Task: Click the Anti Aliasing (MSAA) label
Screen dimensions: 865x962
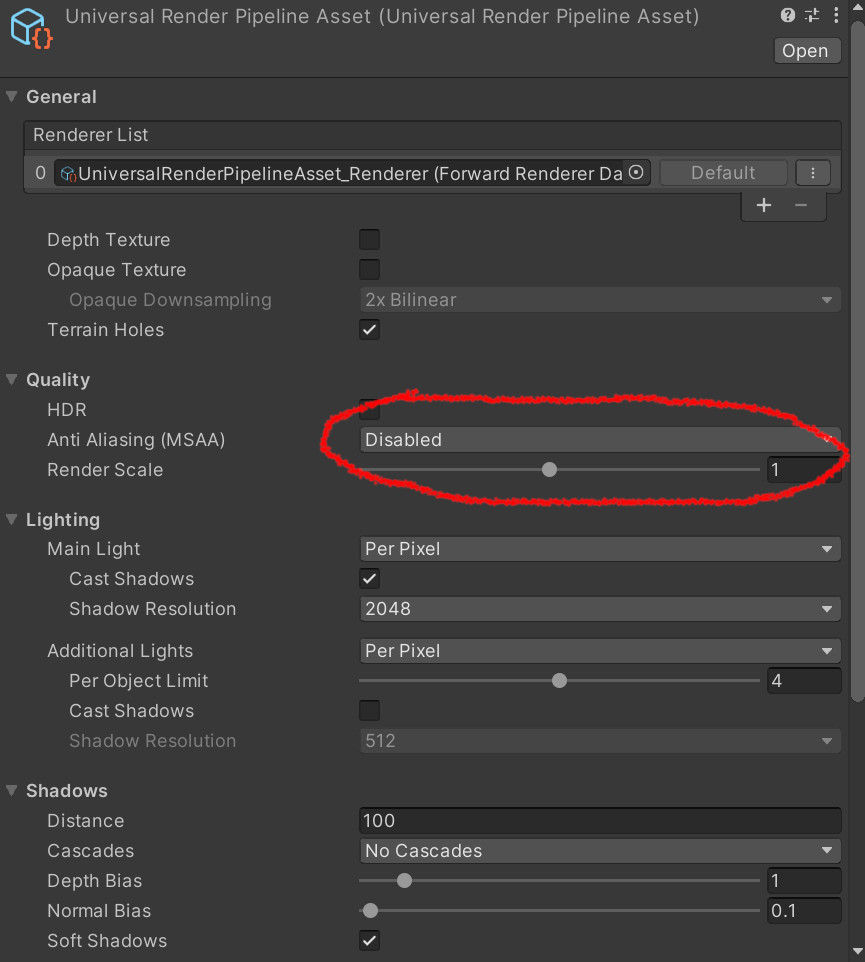Action: [136, 439]
